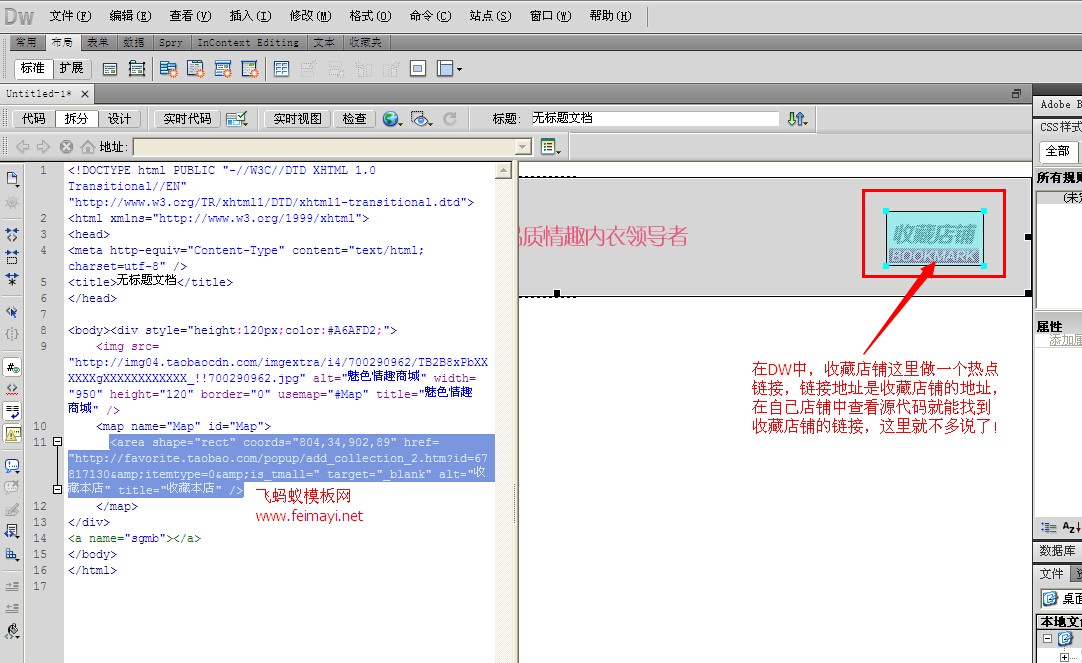Open the code view options icon beside address
The width and height of the screenshot is (1082, 663).
click(x=549, y=146)
